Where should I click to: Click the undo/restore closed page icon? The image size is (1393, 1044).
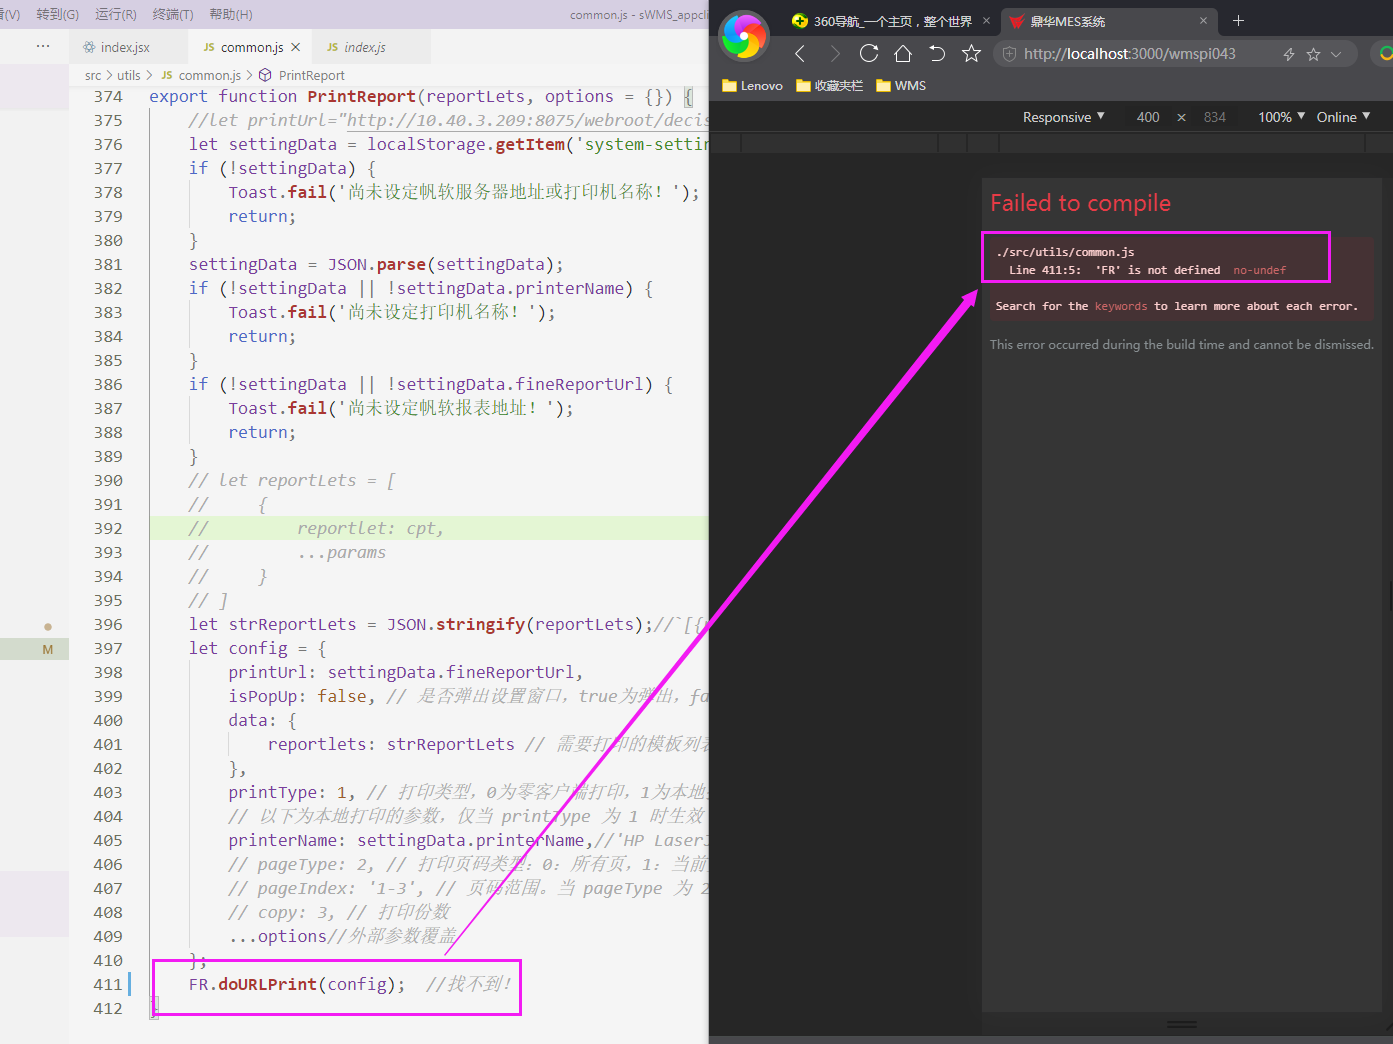[937, 54]
